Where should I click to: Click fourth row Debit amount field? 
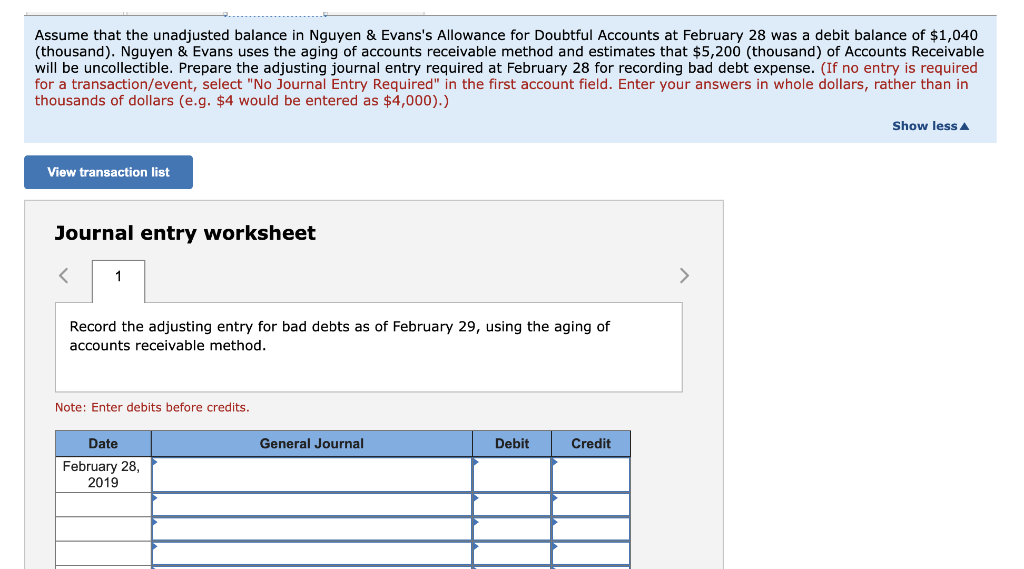[512, 553]
